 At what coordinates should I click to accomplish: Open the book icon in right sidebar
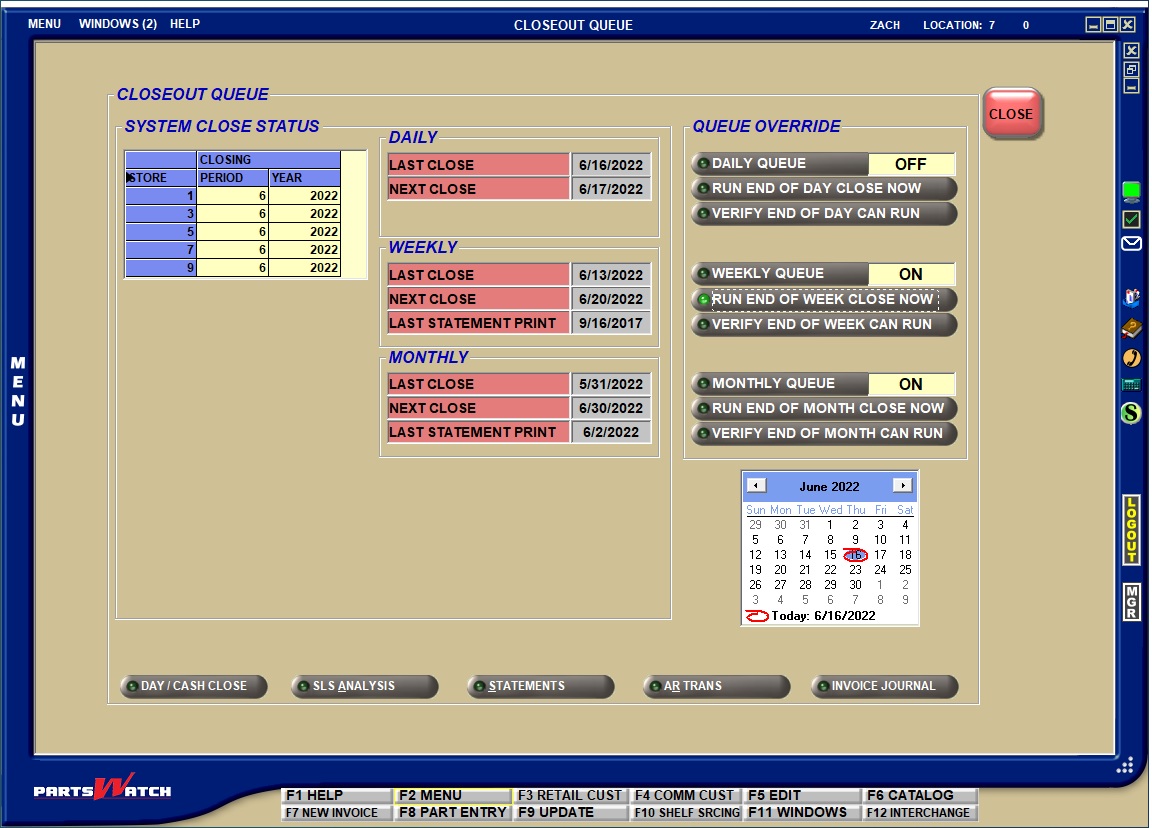pos(1131,328)
